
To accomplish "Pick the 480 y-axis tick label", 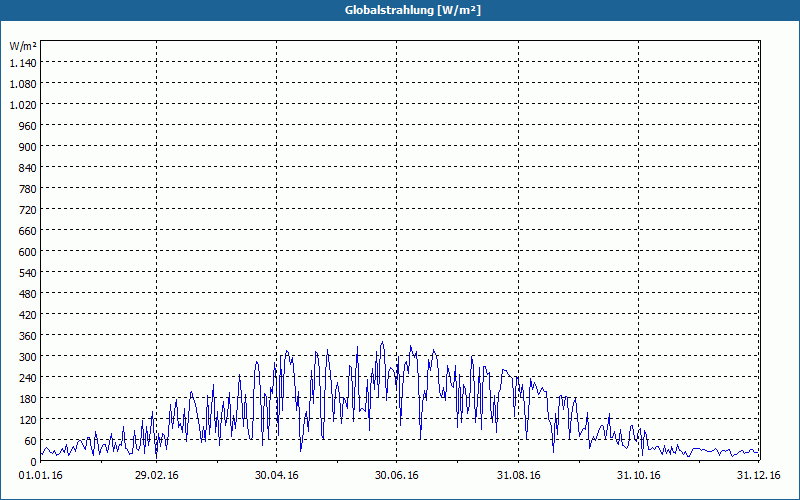I will tap(28, 294).
